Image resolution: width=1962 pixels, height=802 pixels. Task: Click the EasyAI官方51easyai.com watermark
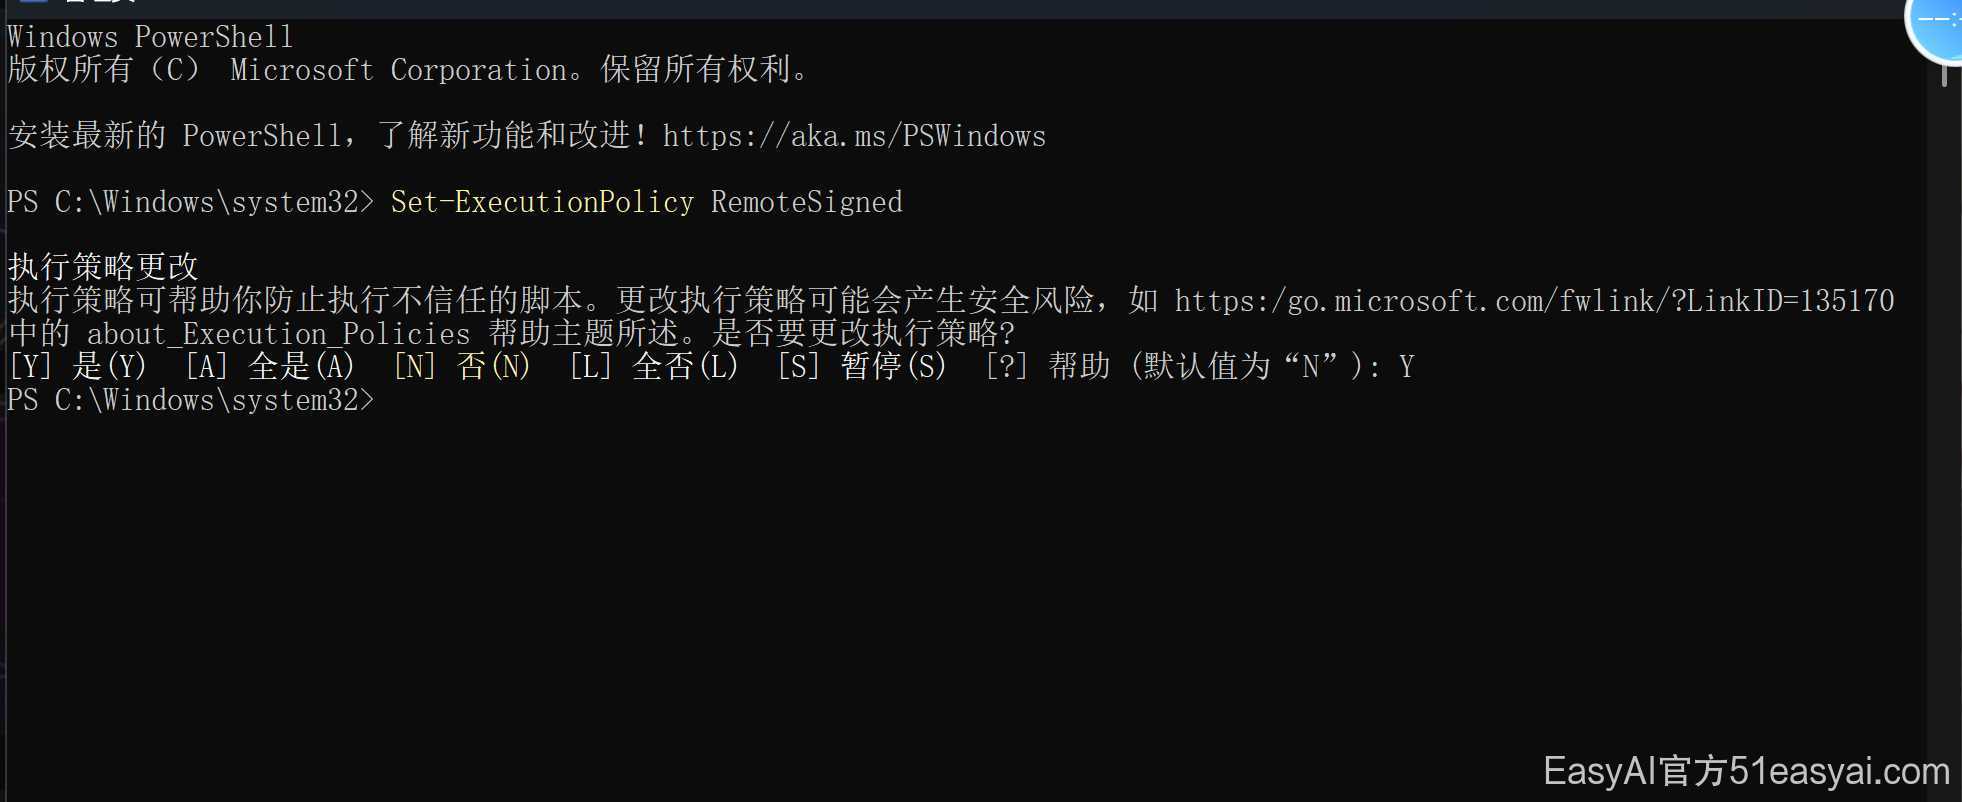pyautogui.click(x=1746, y=771)
